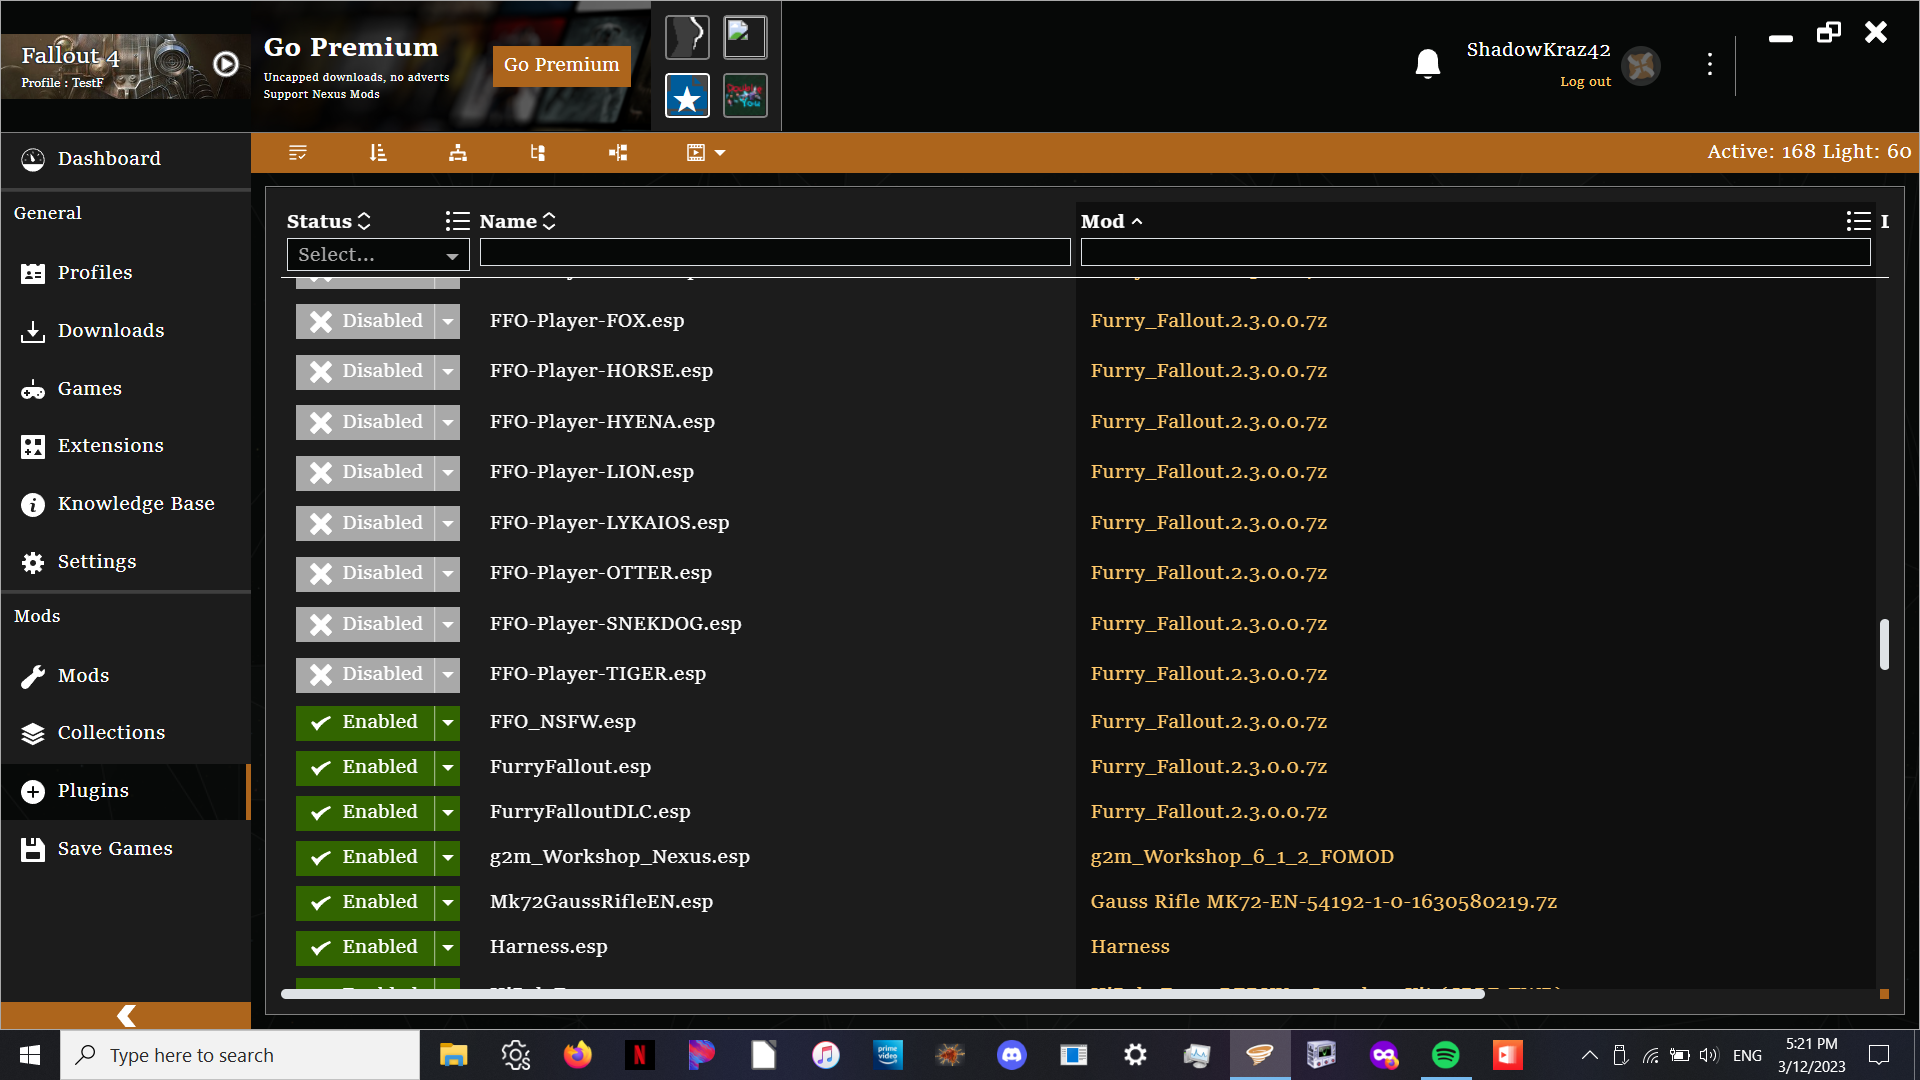This screenshot has width=1920, height=1080.
Task: Select the Plugins sidebar entry
Action: 126,791
